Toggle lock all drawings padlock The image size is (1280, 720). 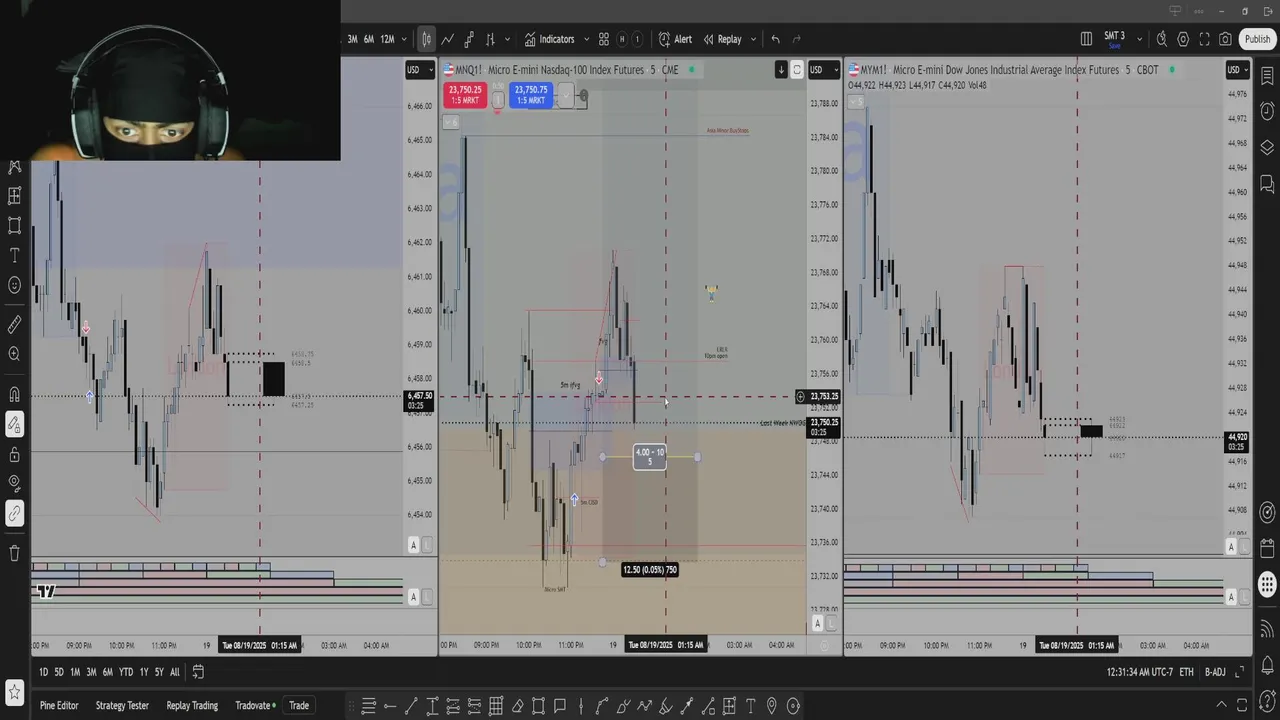point(14,455)
